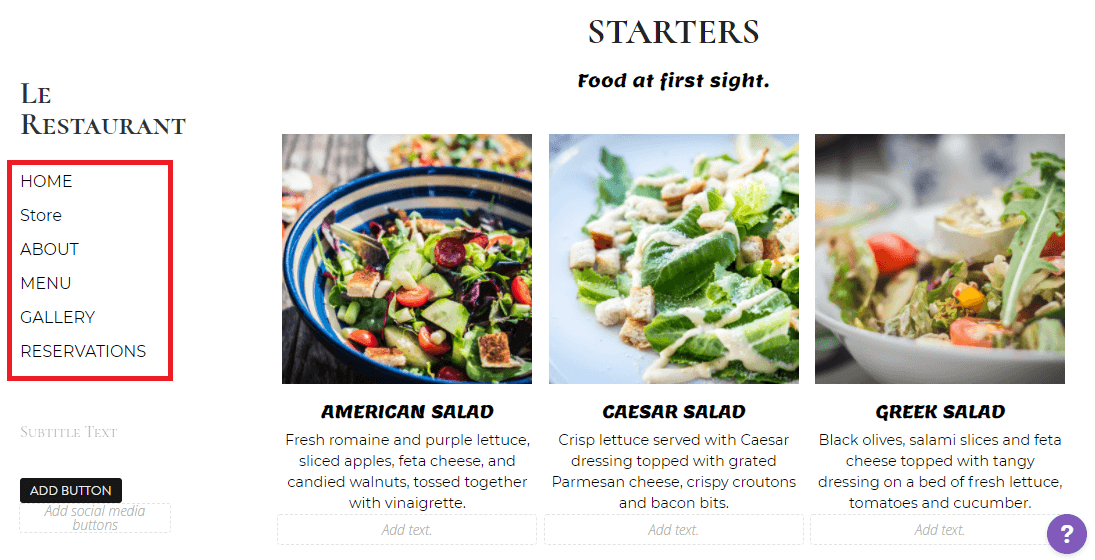
Task: Edit the Subtitle Text placeholder
Action: 69,432
